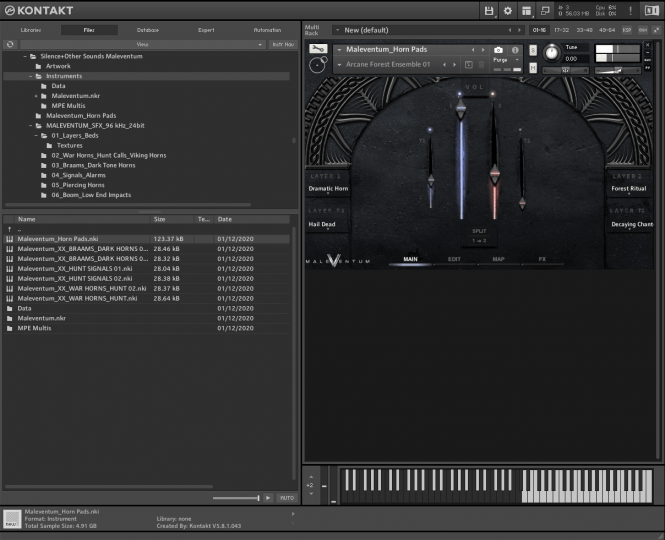Load previous instrument for Maleventum_Horn Pads
Screen dimensions: 665x540
[x=473, y=50]
